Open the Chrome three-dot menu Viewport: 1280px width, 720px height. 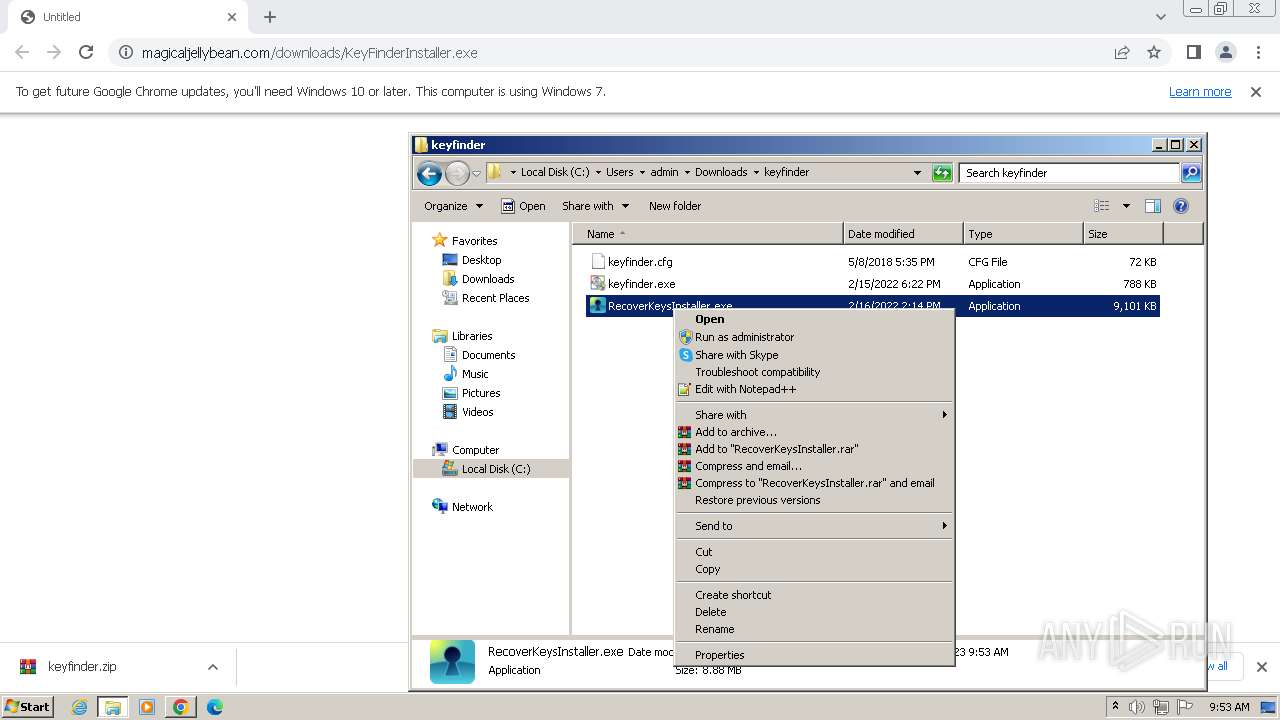pos(1258,52)
